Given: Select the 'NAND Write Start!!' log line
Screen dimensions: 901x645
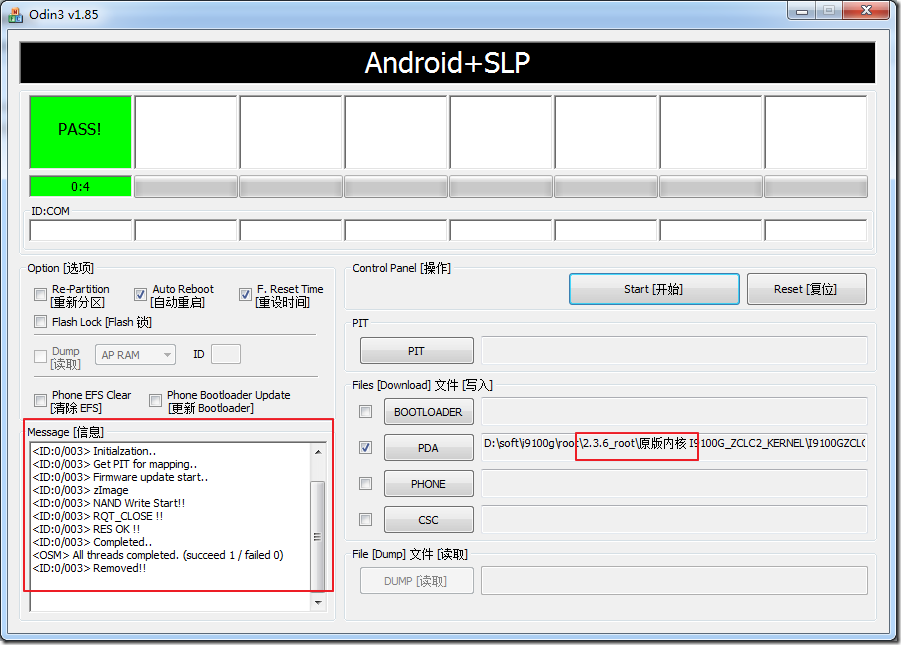Looking at the screenshot, I should [x=109, y=503].
